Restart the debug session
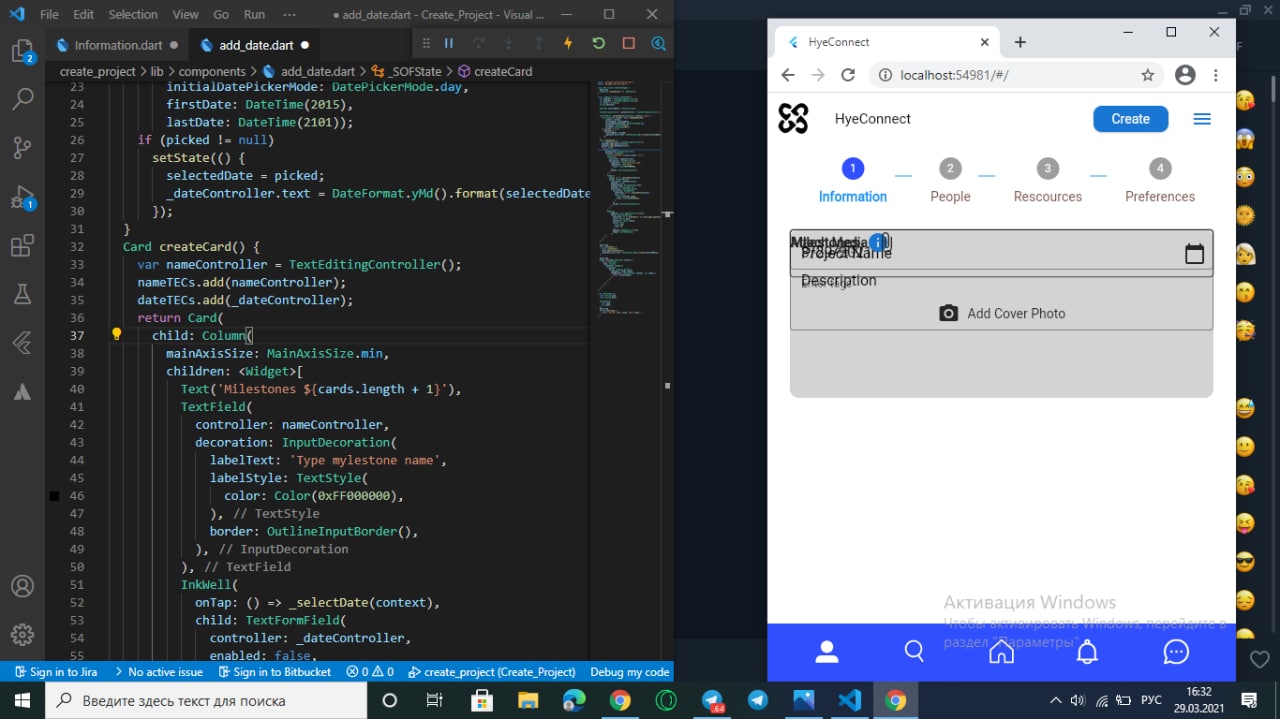Image resolution: width=1280 pixels, height=719 pixels. click(x=598, y=43)
